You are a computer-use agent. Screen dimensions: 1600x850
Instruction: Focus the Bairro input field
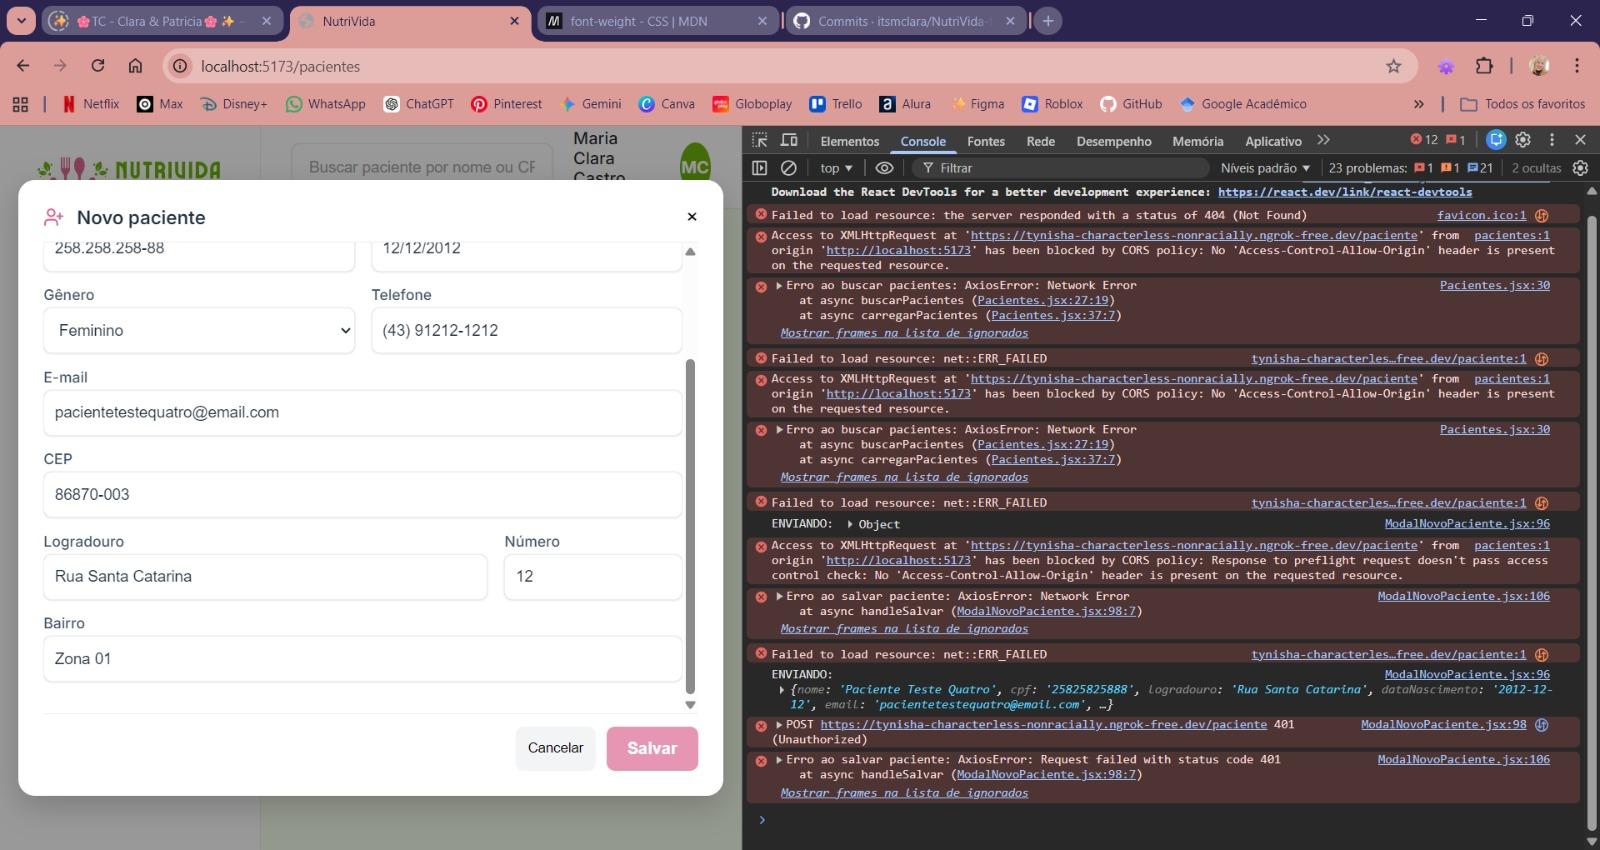tap(363, 658)
